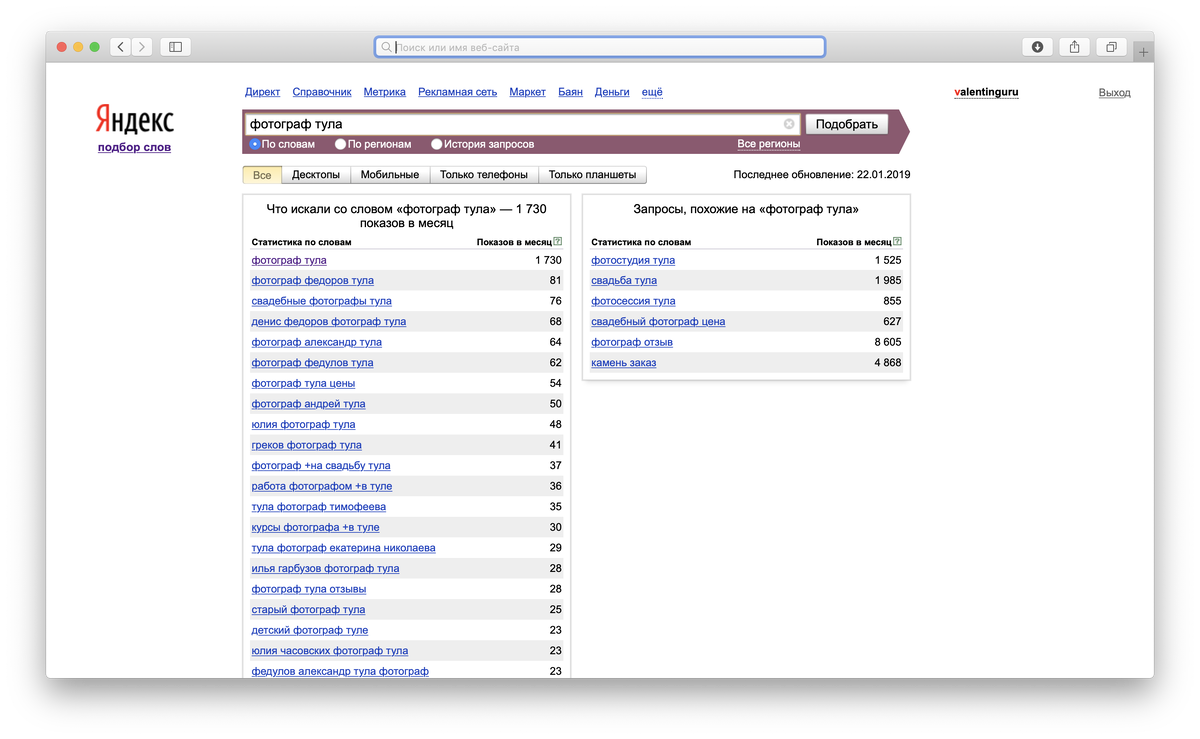Clear the search query using the x icon
Viewport: 1200px width, 739px height.
click(x=788, y=123)
